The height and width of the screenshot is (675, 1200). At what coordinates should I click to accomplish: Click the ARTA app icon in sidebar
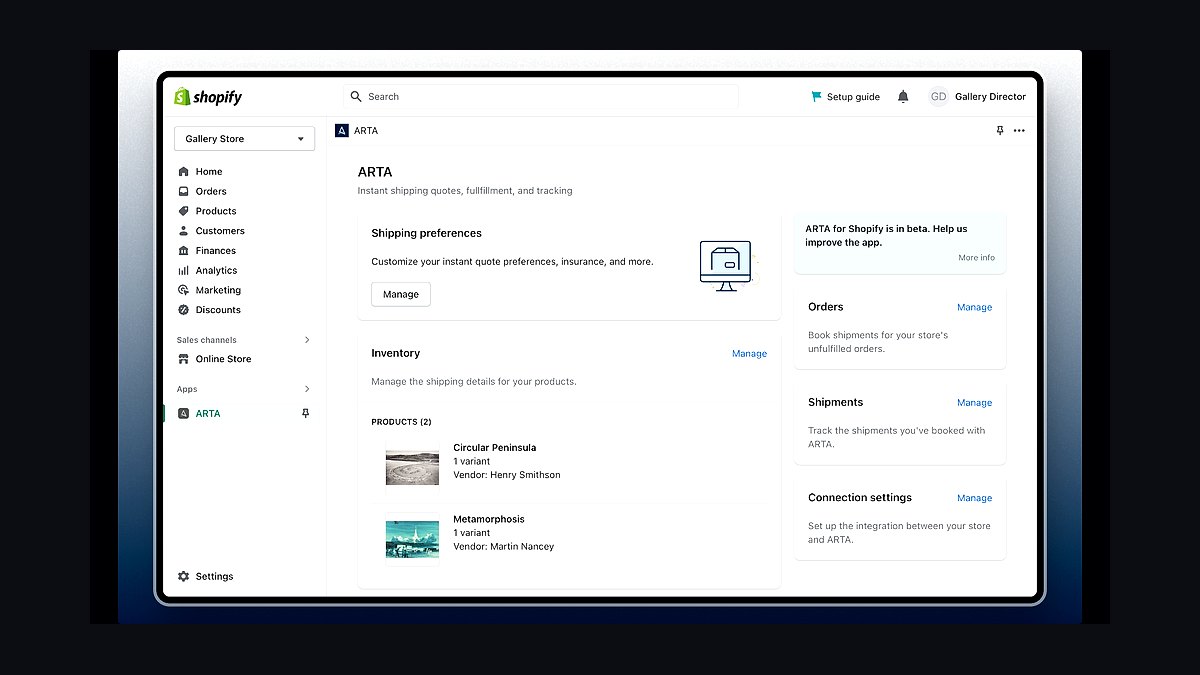coord(183,414)
